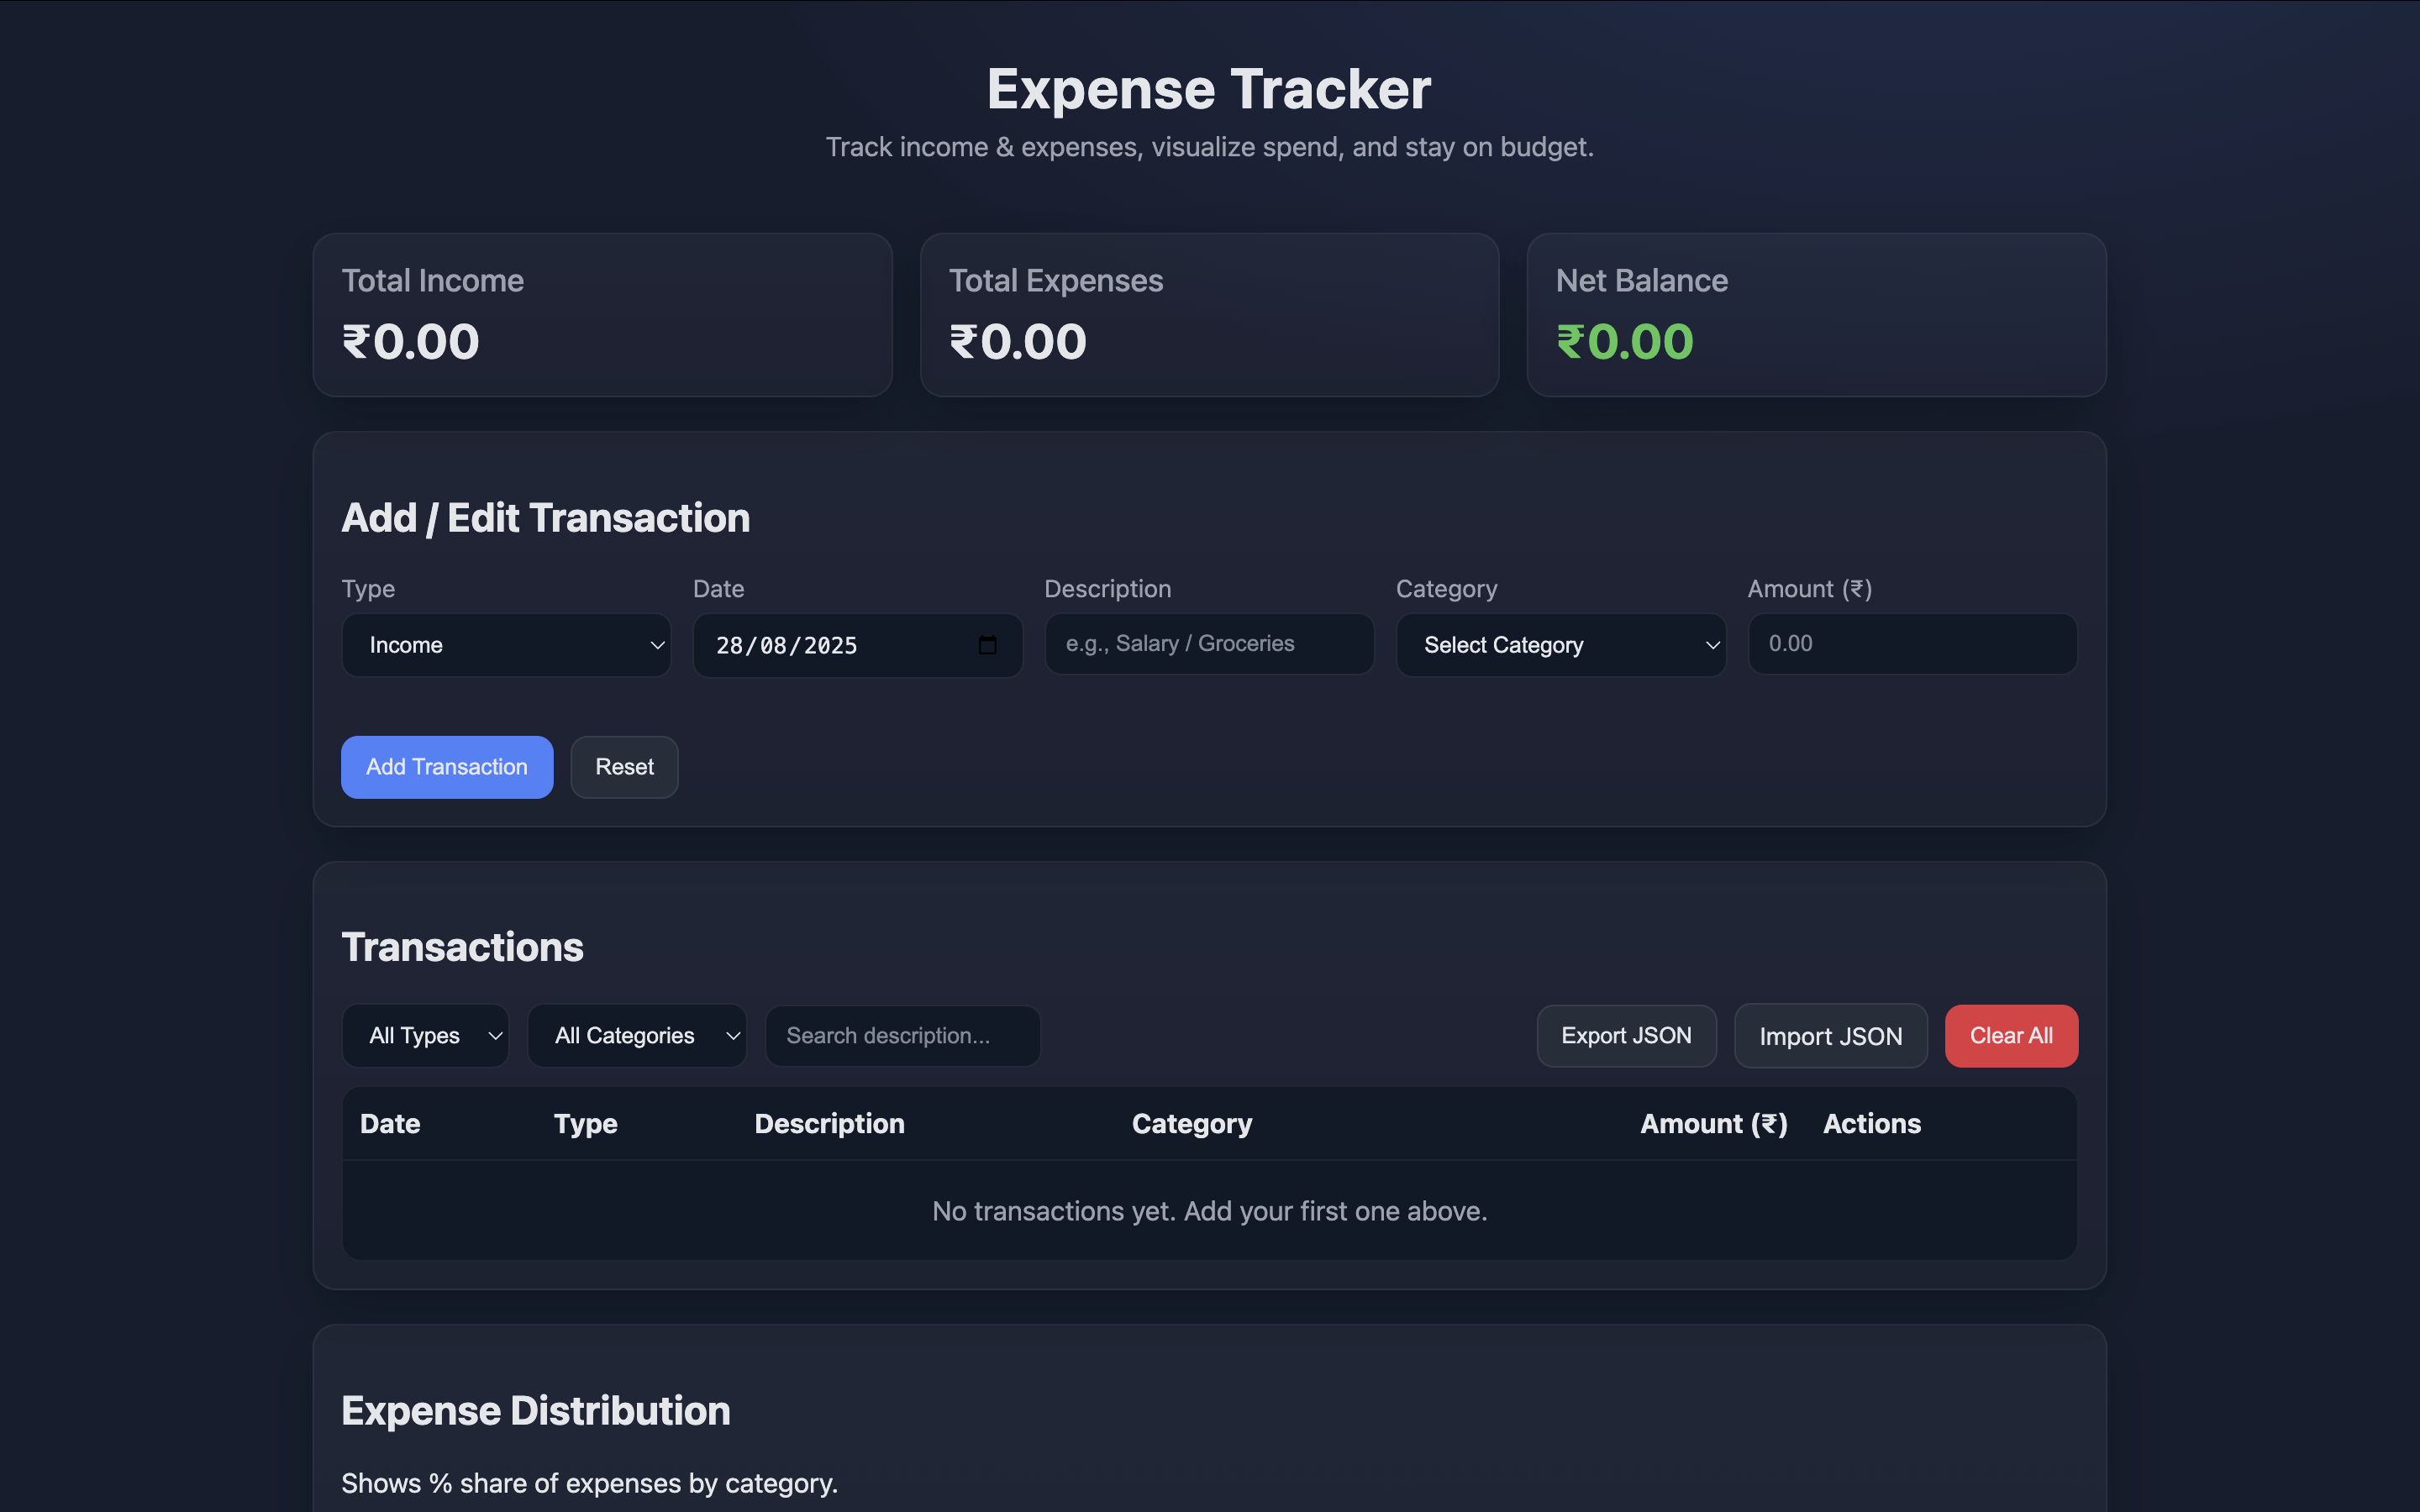
Task: Click the Total Income card value
Action: click(x=411, y=342)
